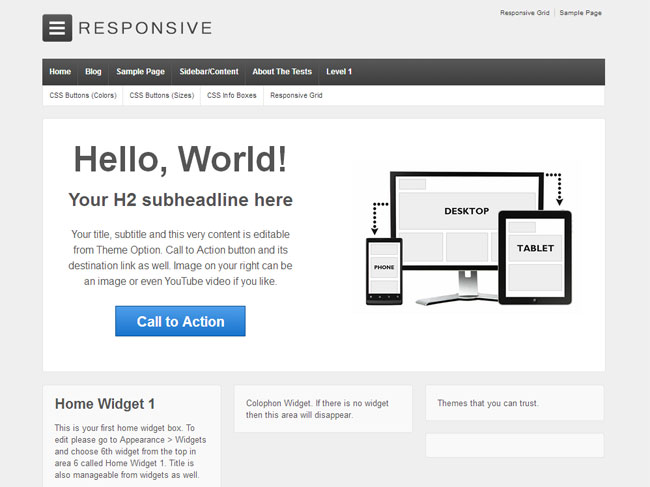Click the Hello, World! headline
The width and height of the screenshot is (650, 487).
click(180, 159)
